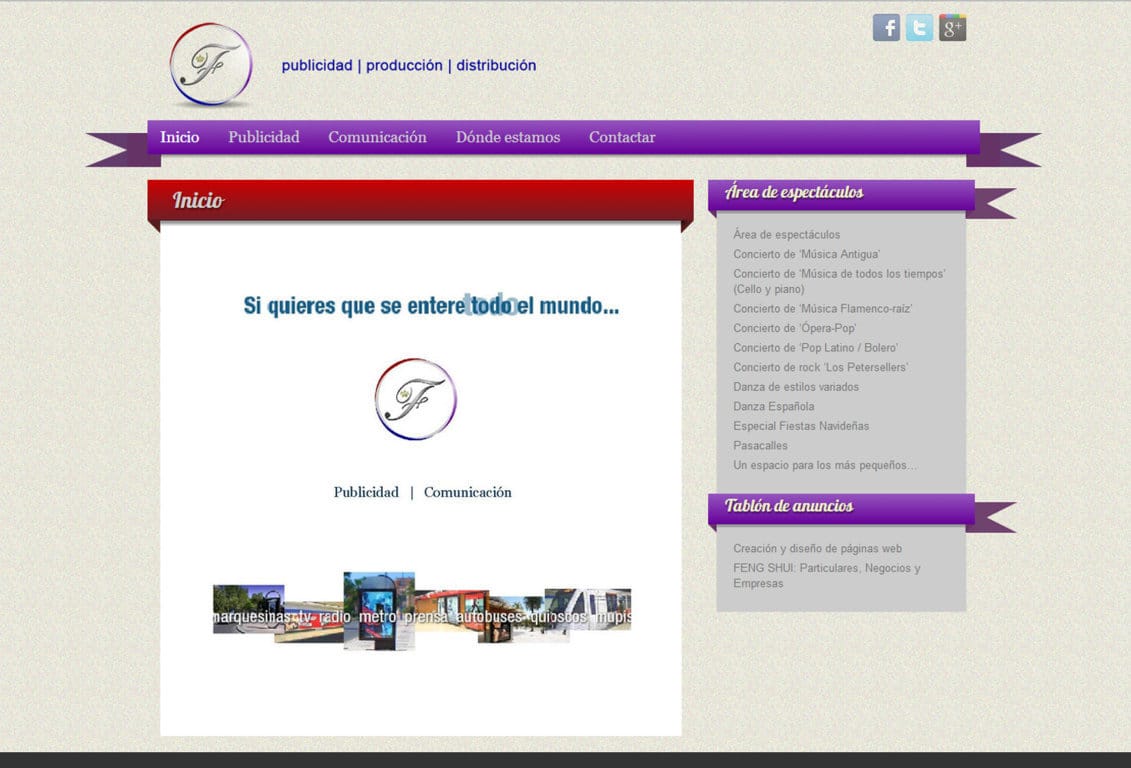Image resolution: width=1131 pixels, height=768 pixels.
Task: Go to Inicio in navigation bar
Action: [x=180, y=137]
